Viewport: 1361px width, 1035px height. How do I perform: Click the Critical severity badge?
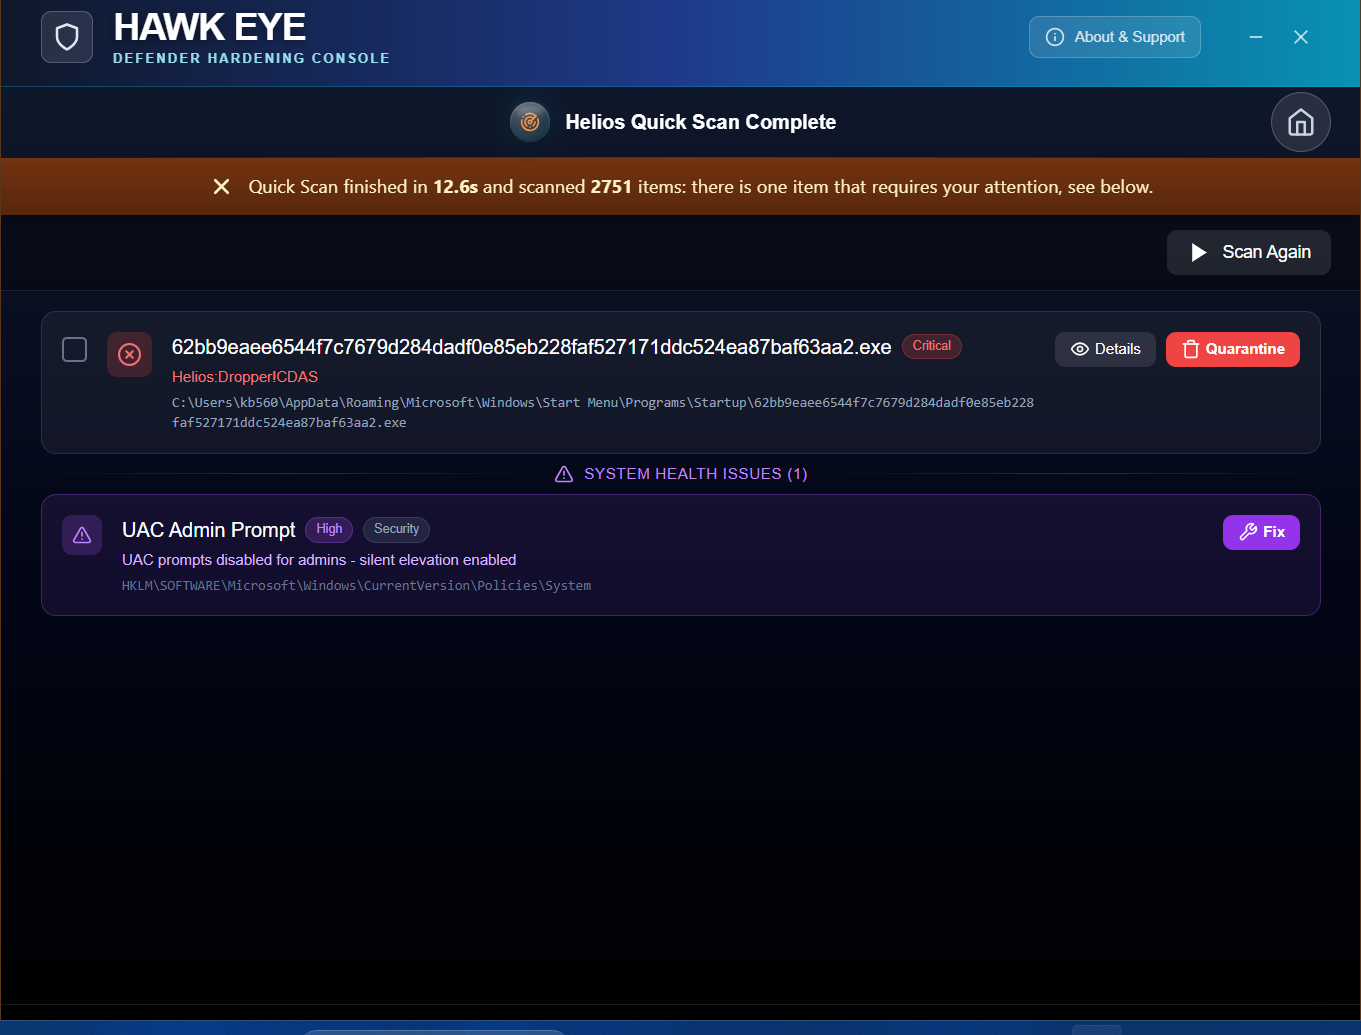[x=932, y=346]
